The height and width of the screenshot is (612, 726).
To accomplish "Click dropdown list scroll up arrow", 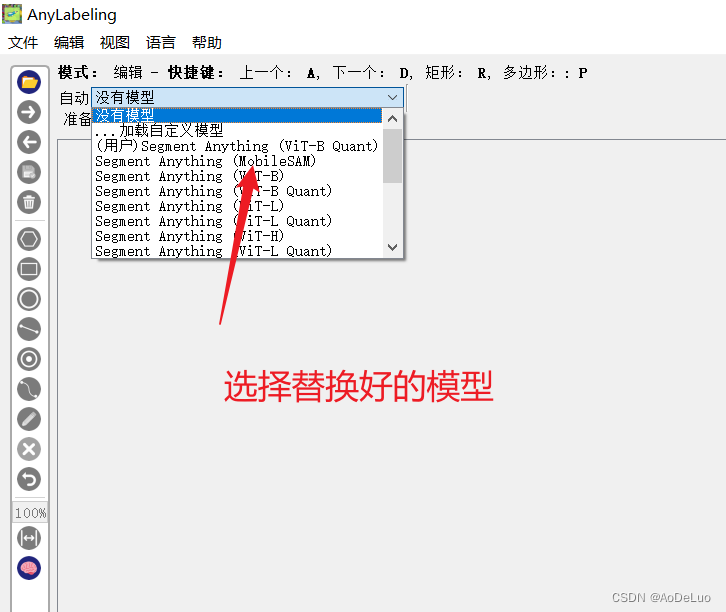I will [x=392, y=119].
